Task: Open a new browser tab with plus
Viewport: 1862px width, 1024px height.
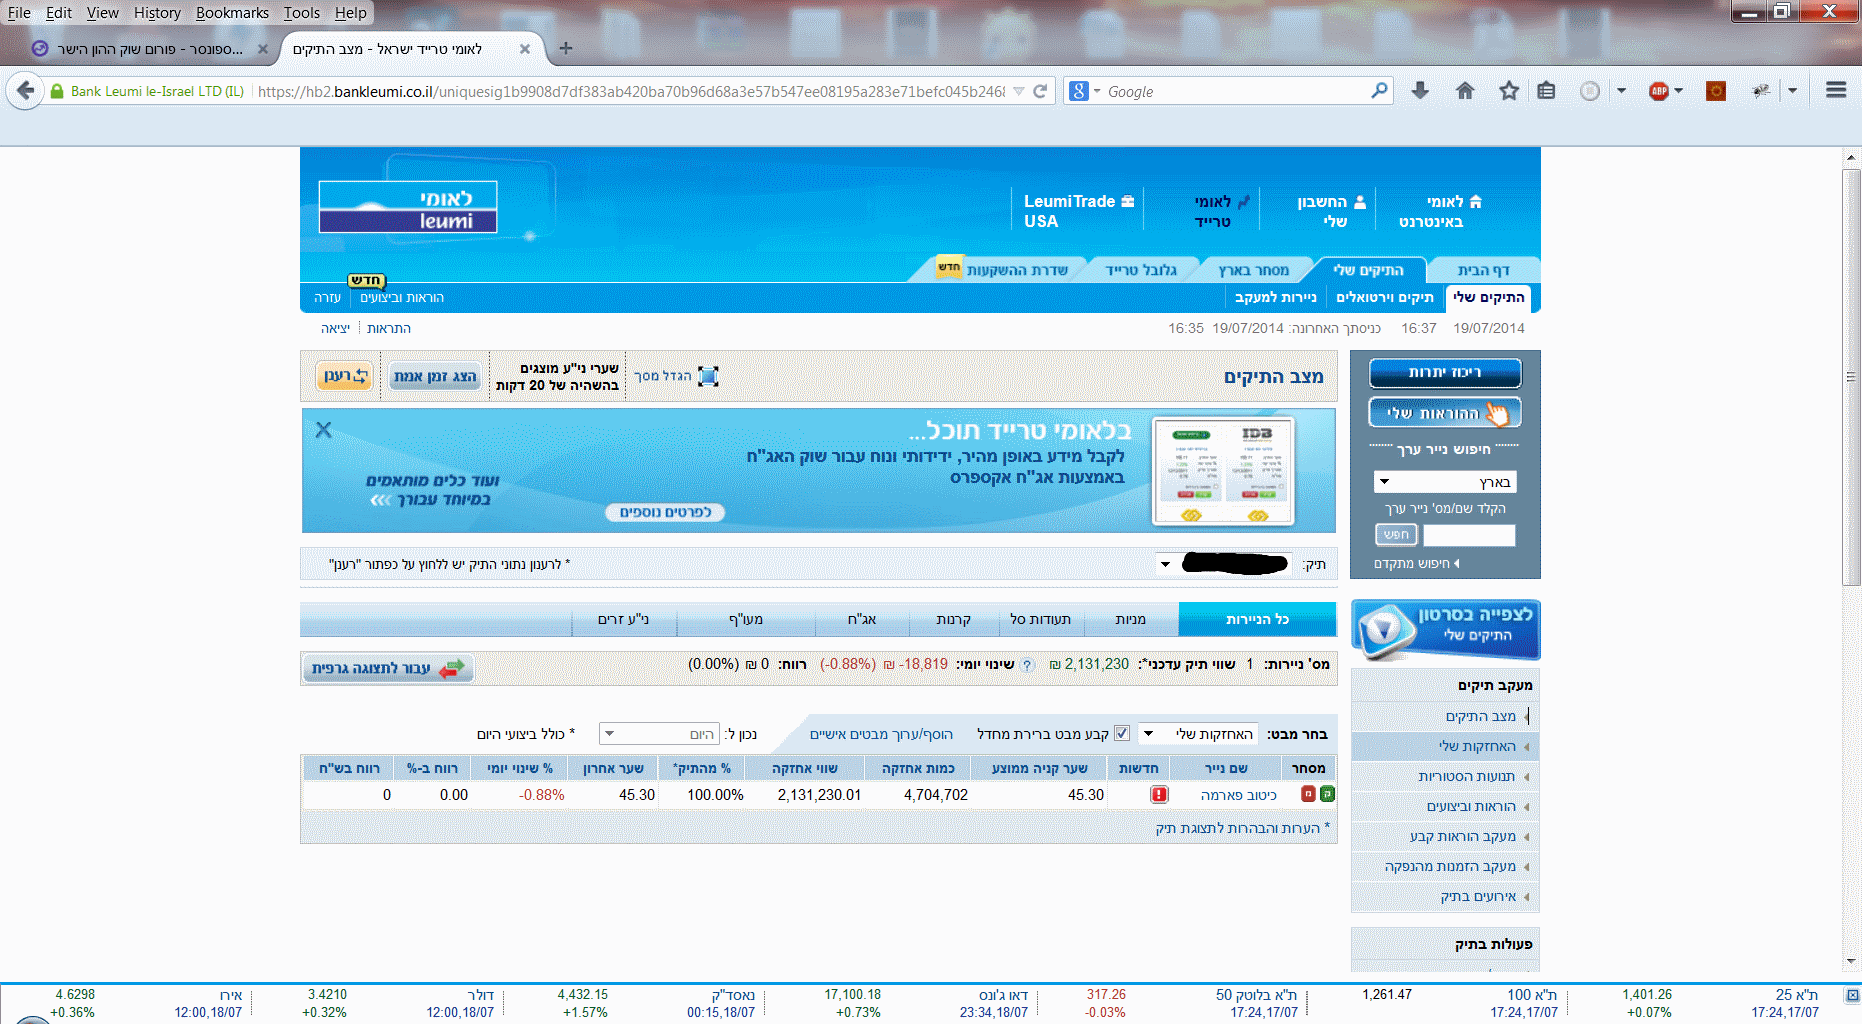Action: (x=566, y=48)
